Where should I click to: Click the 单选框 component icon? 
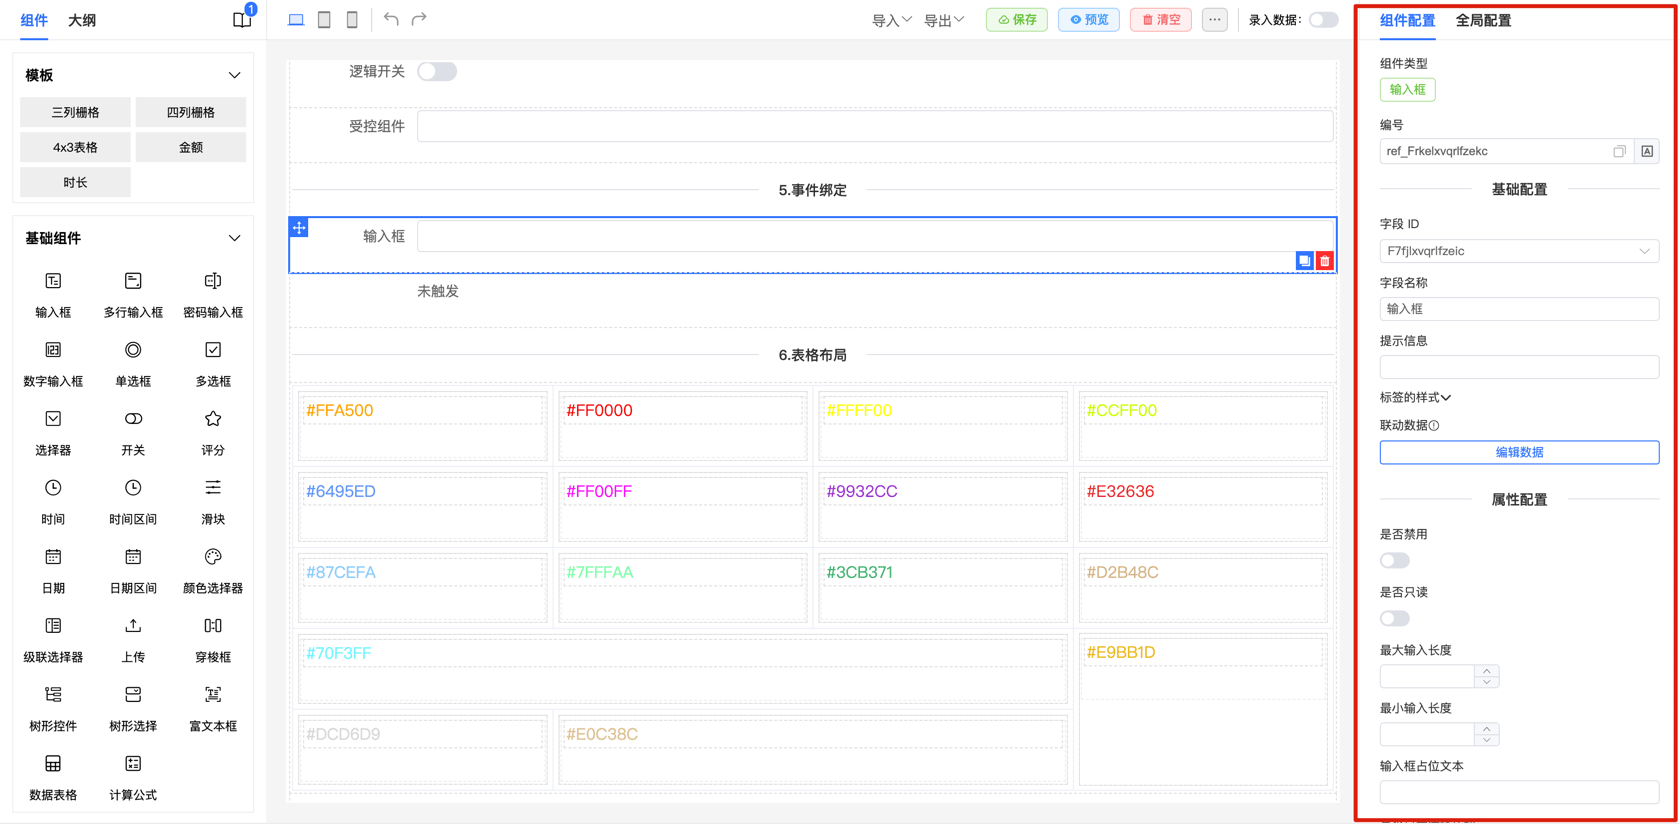pos(133,350)
